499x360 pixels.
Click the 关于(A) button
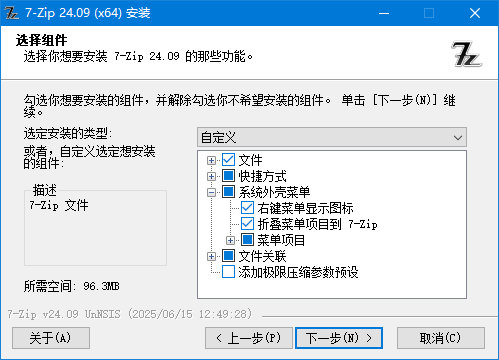point(51,338)
